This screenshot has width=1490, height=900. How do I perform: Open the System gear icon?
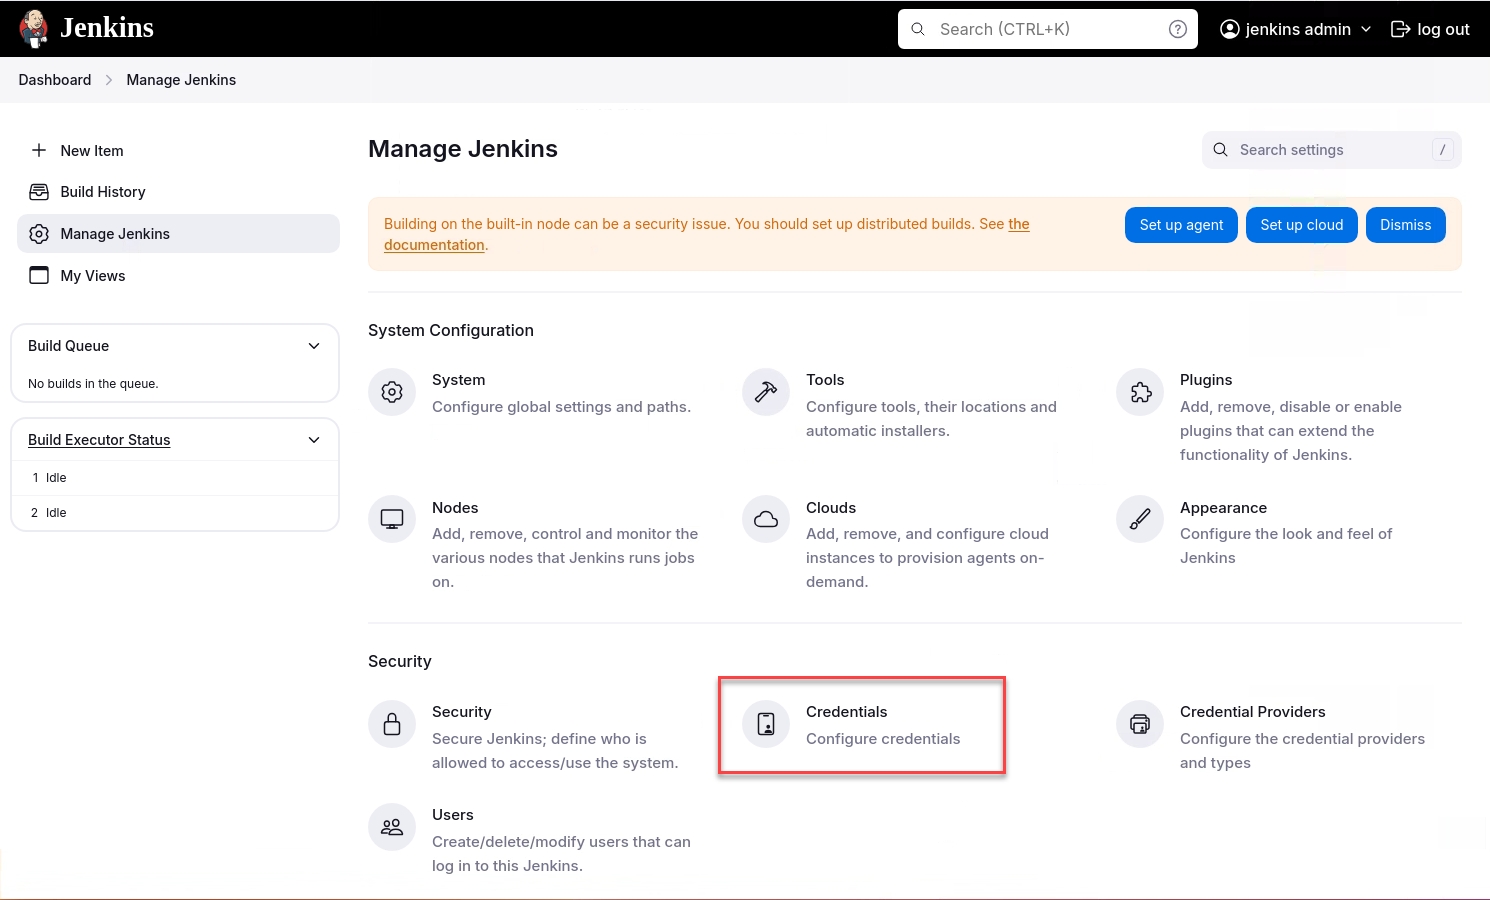click(392, 392)
